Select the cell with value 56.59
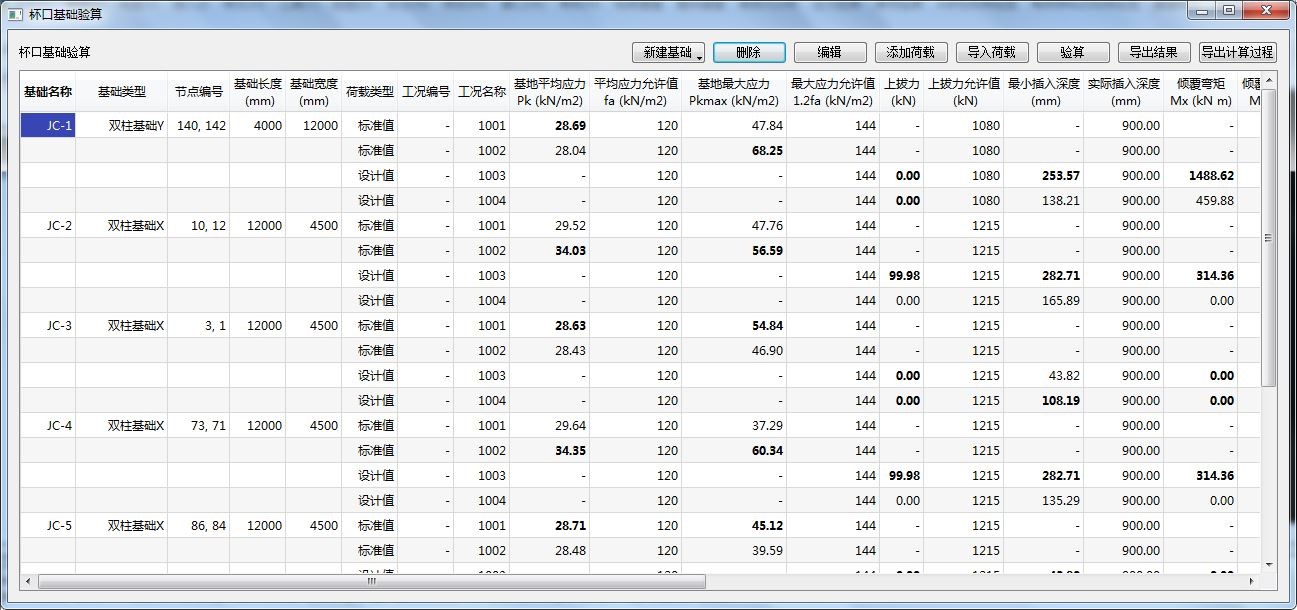1297x610 pixels. (733, 251)
